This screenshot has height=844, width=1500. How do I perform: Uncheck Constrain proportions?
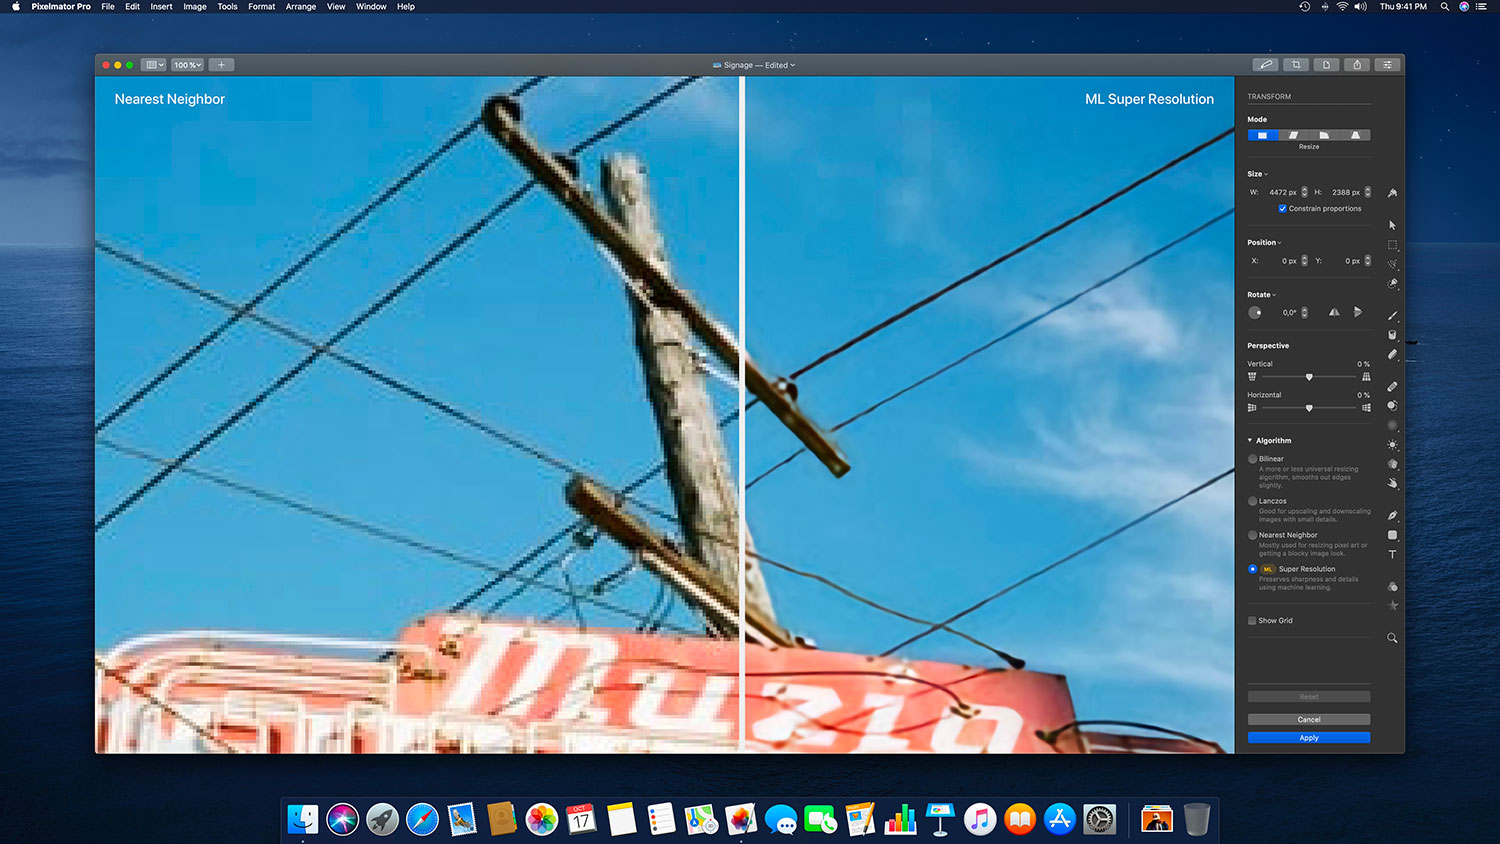coord(1282,209)
